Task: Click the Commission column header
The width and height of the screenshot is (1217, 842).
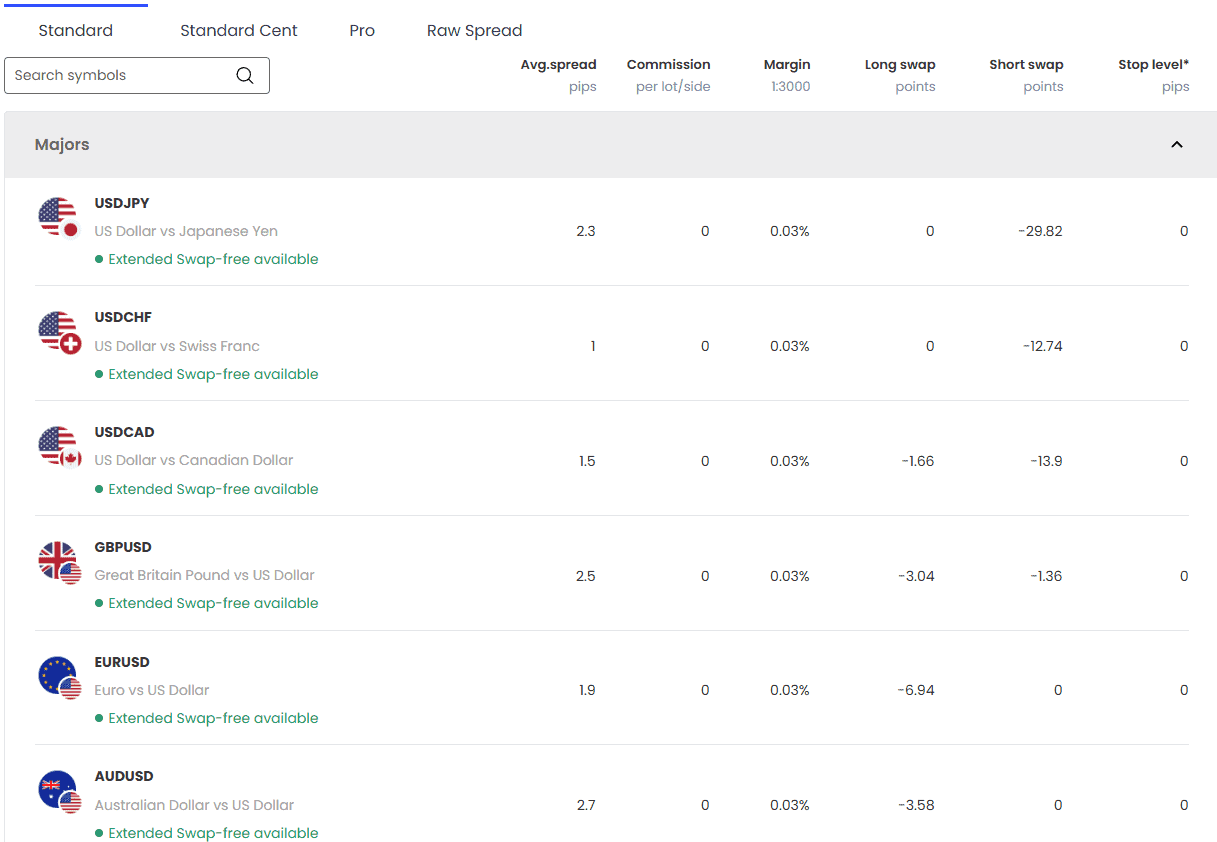Action: pyautogui.click(x=668, y=65)
